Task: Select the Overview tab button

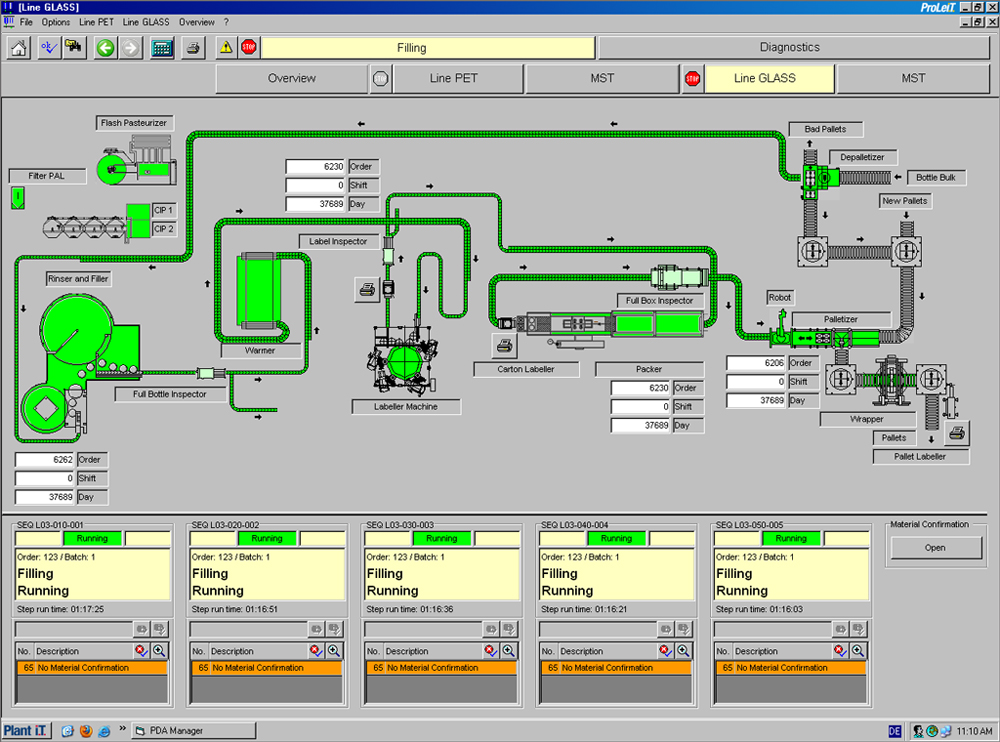Action: [x=291, y=78]
